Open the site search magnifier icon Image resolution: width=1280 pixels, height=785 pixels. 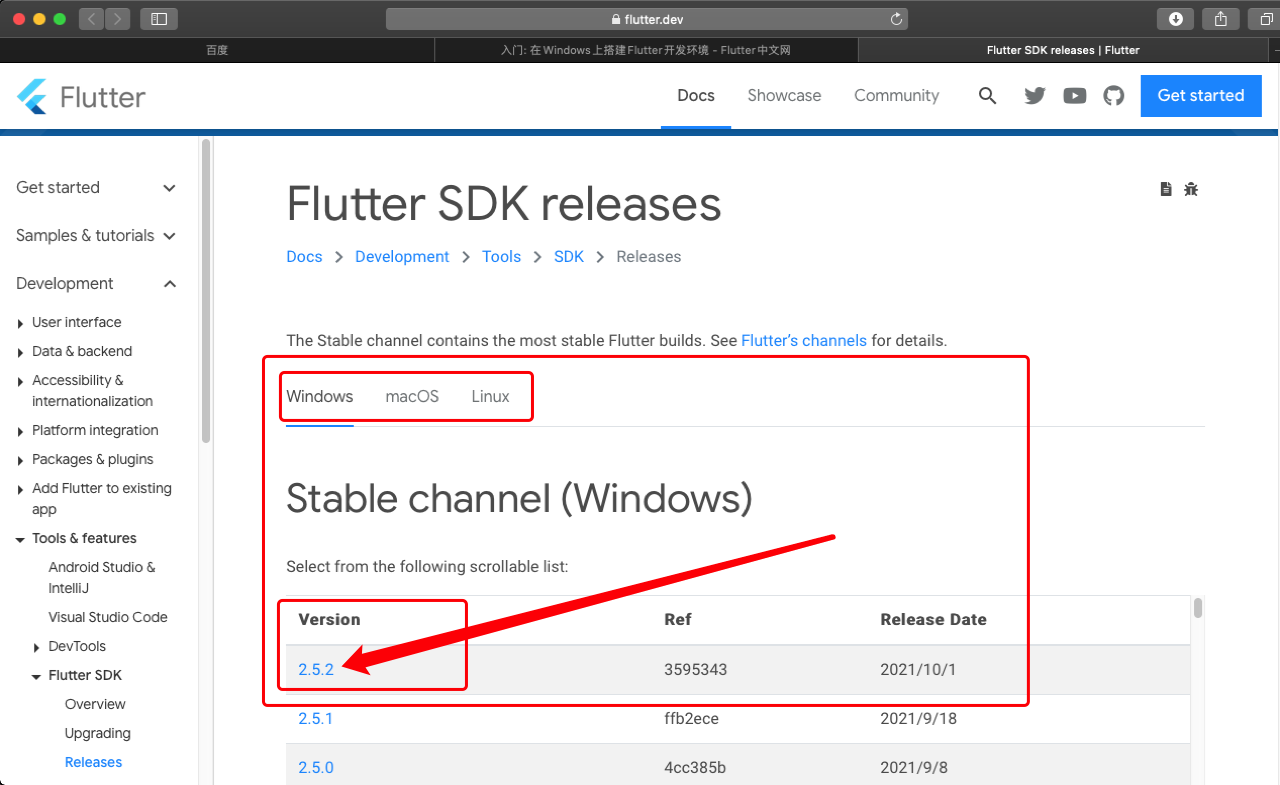(x=987, y=96)
